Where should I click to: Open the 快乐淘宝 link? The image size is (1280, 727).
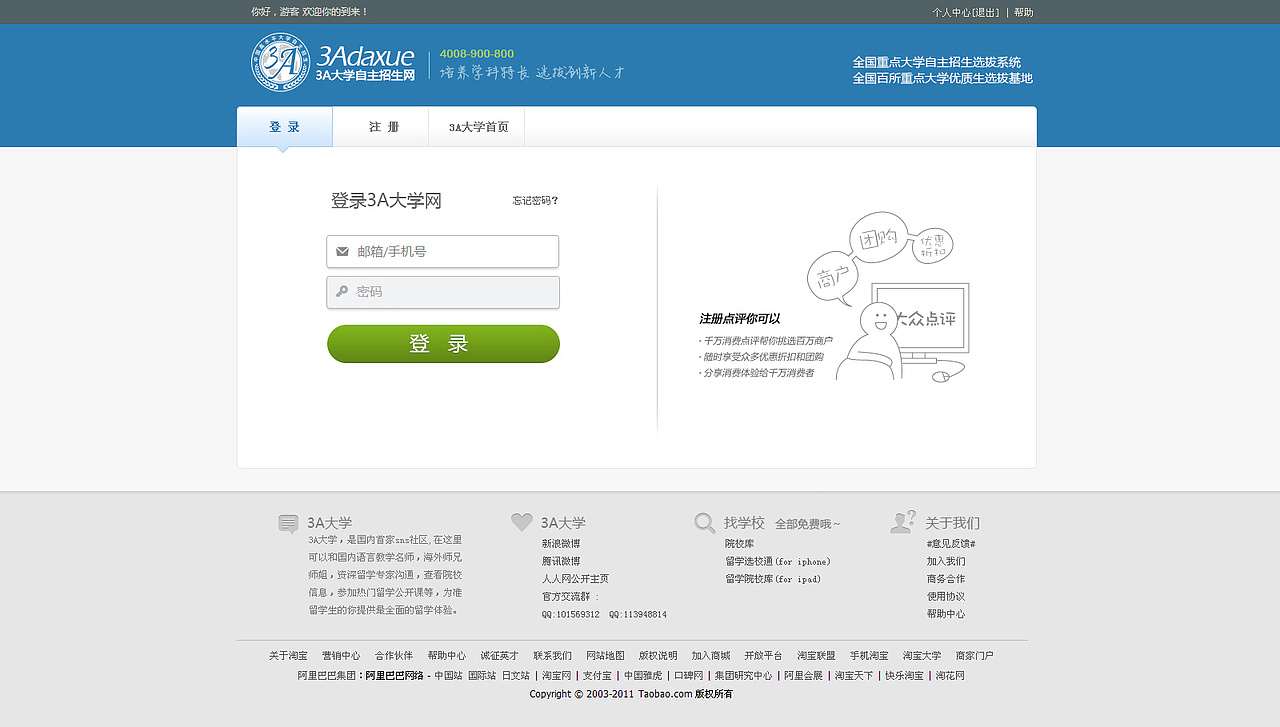[904, 676]
